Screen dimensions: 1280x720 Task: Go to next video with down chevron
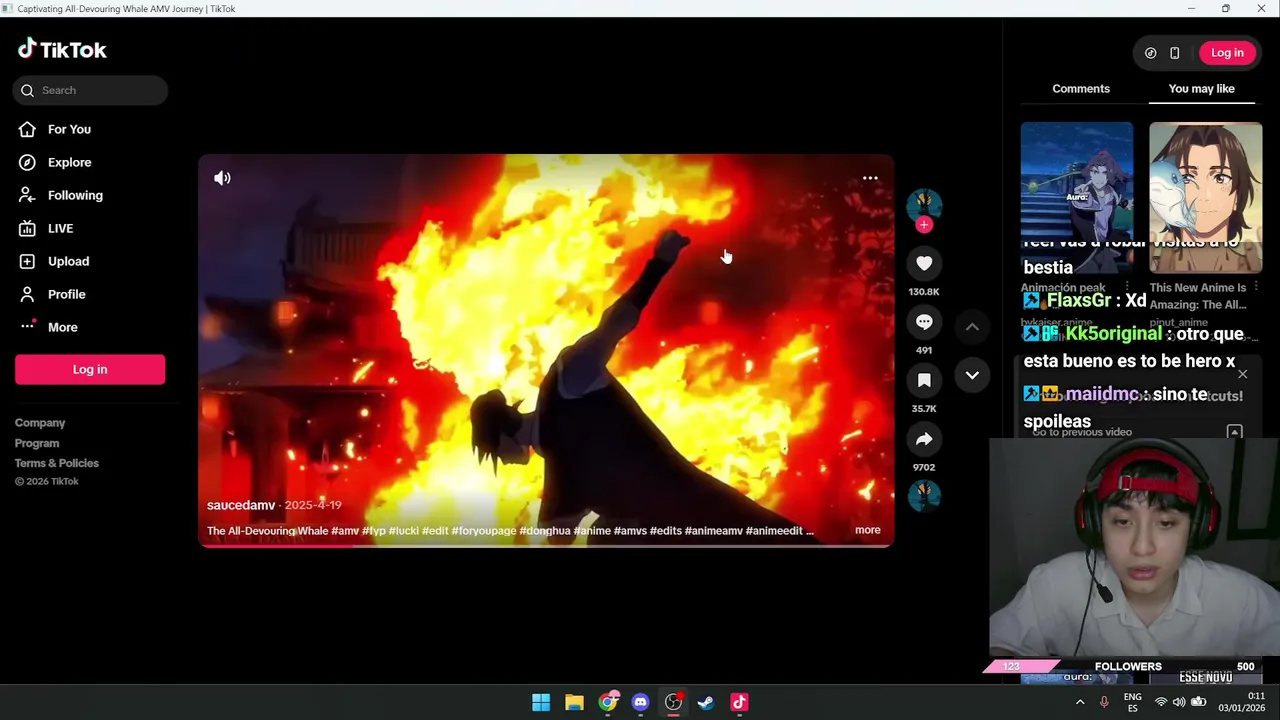tap(972, 375)
